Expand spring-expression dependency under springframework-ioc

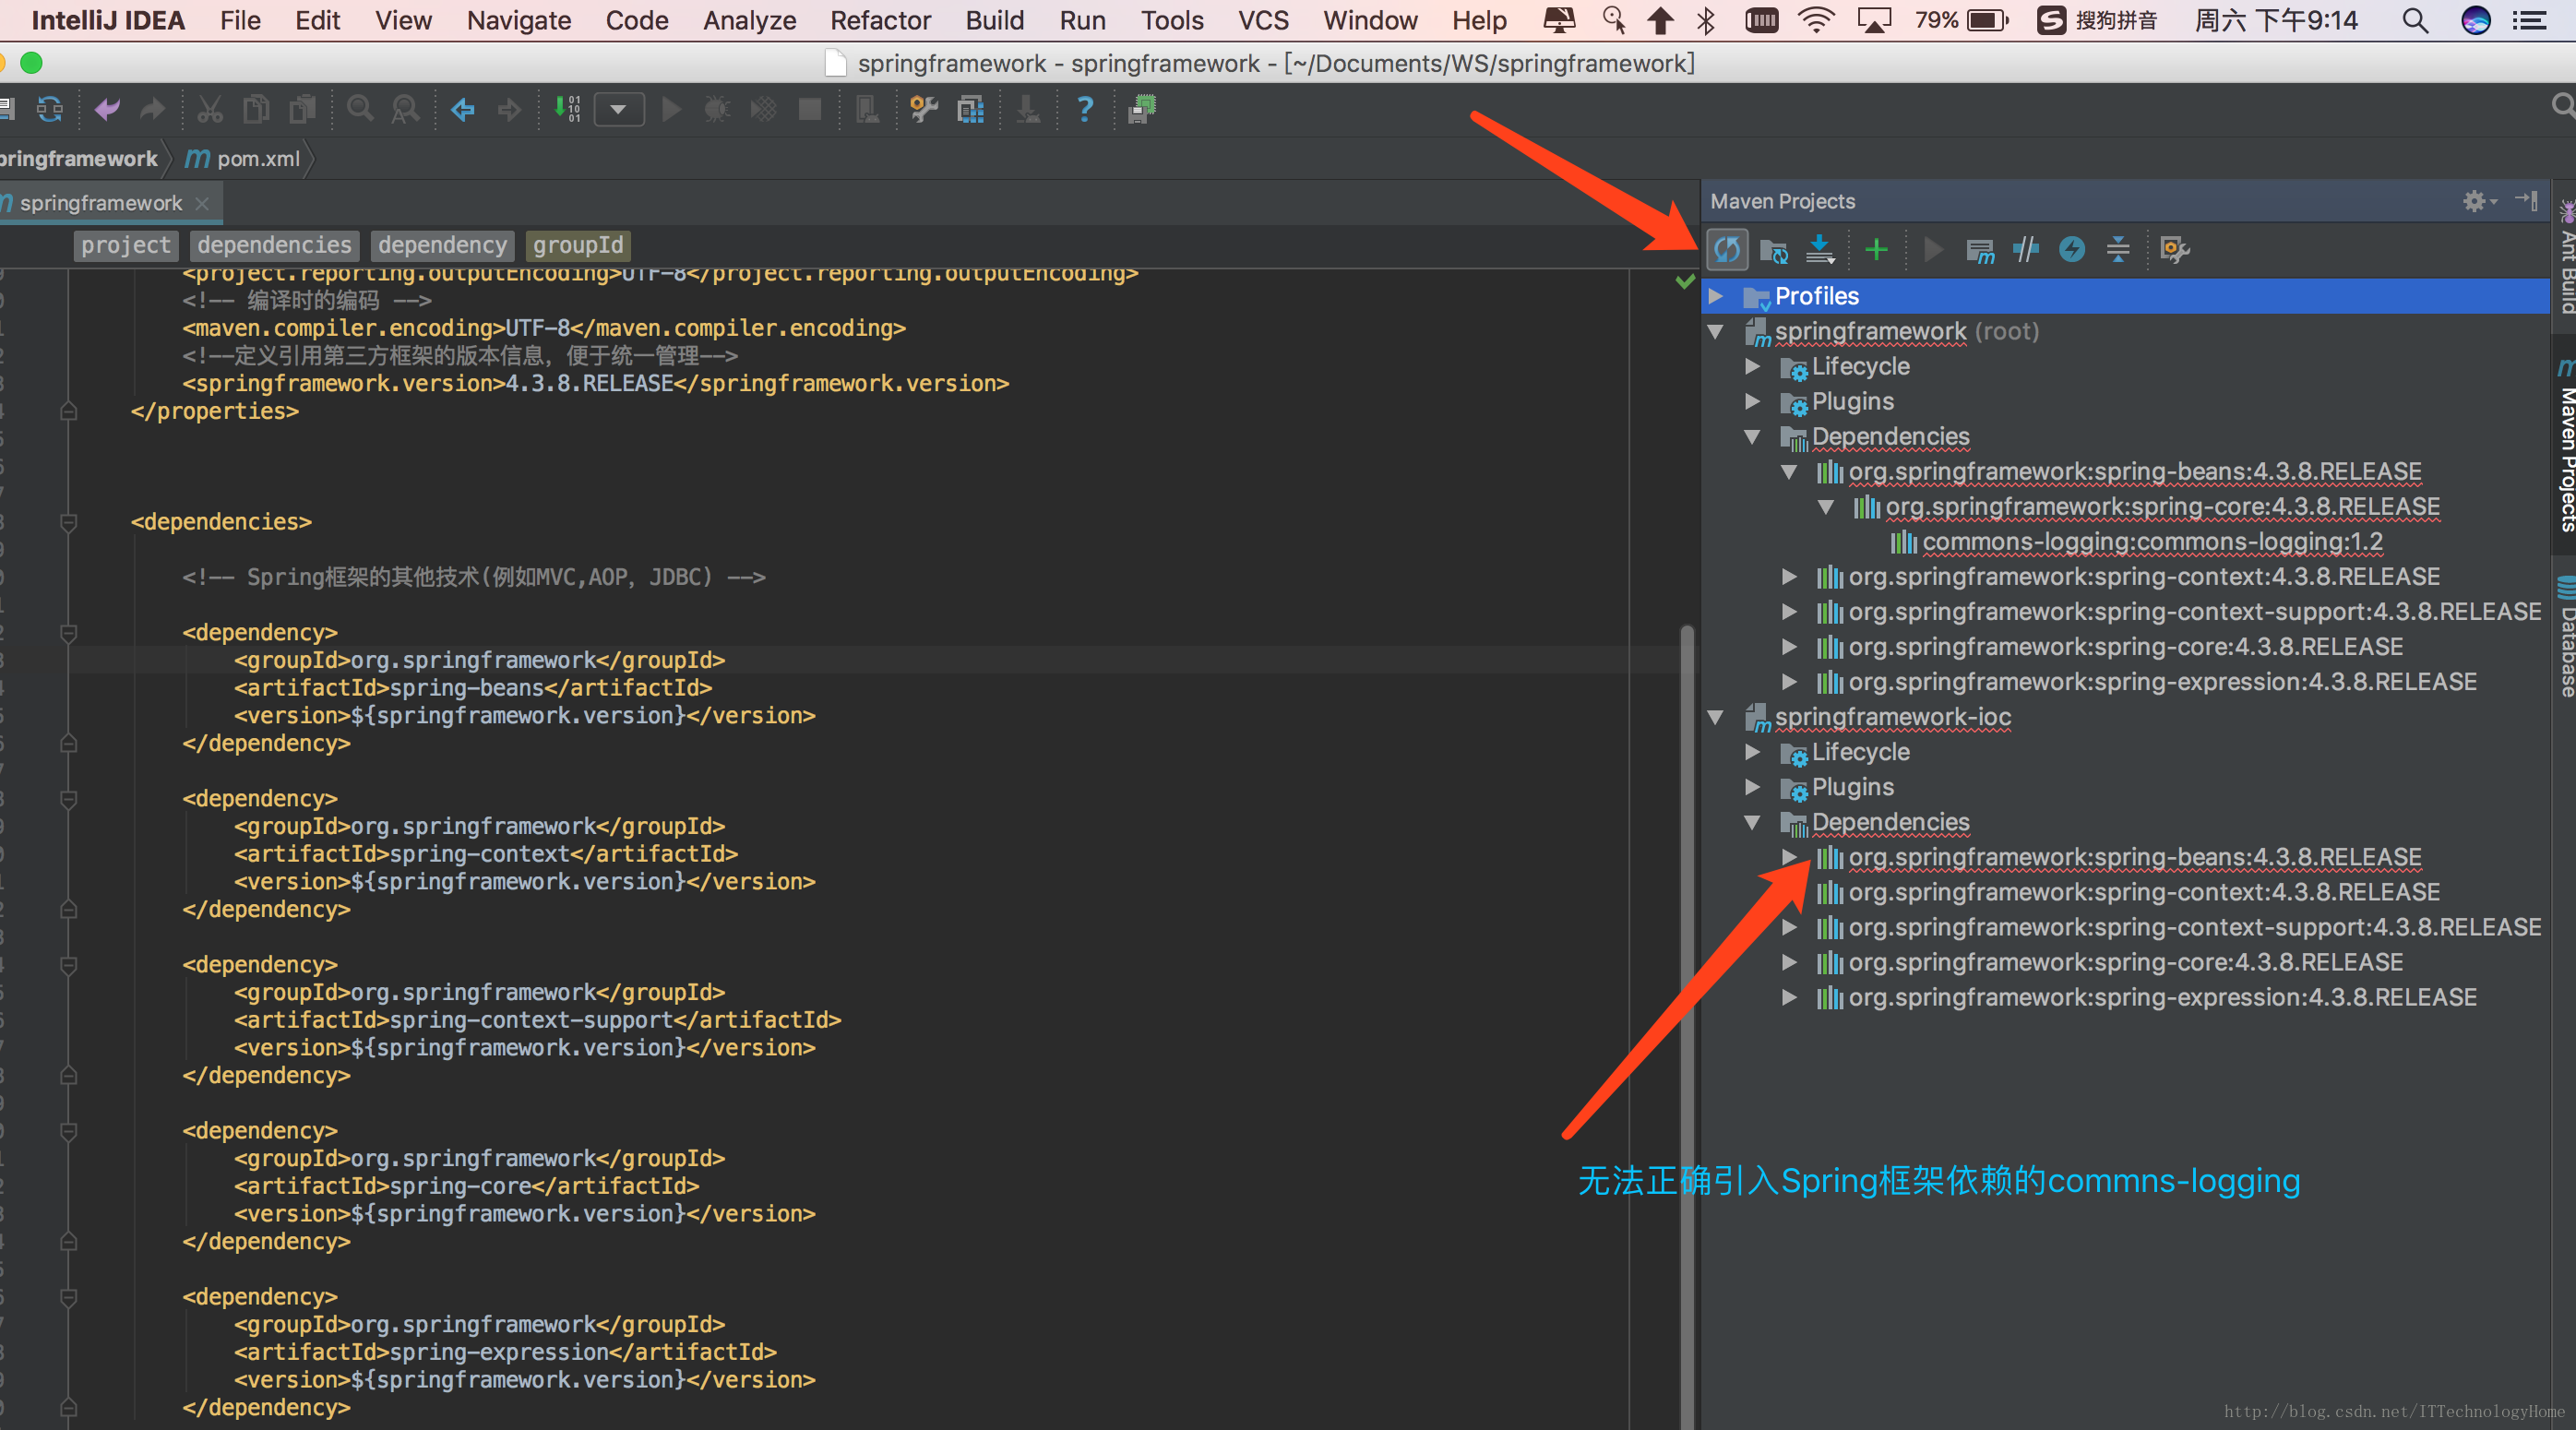(1789, 997)
